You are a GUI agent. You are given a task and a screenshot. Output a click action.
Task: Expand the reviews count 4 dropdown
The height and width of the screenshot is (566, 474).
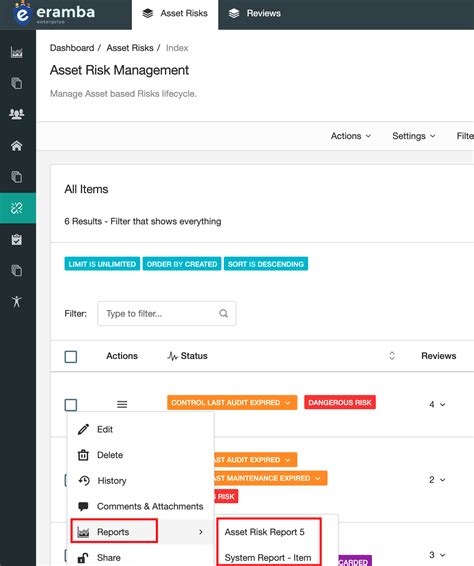click(x=437, y=404)
